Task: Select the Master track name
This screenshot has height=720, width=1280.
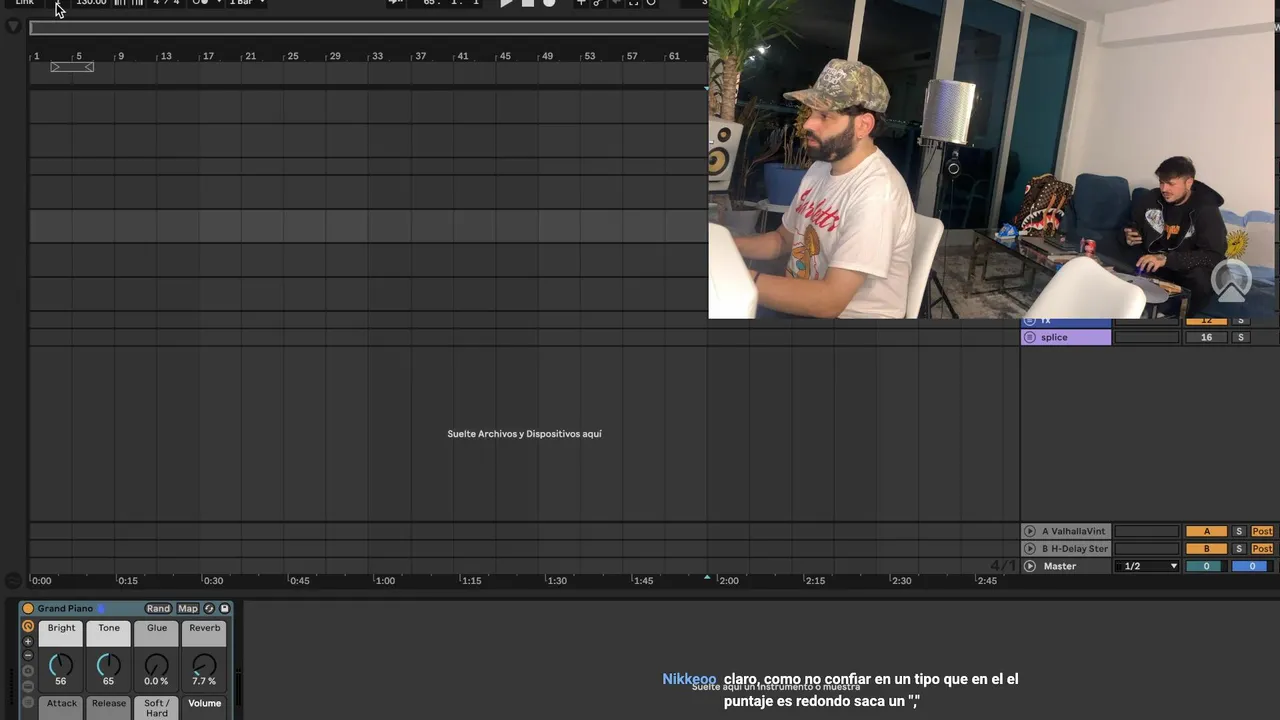Action: point(1060,566)
